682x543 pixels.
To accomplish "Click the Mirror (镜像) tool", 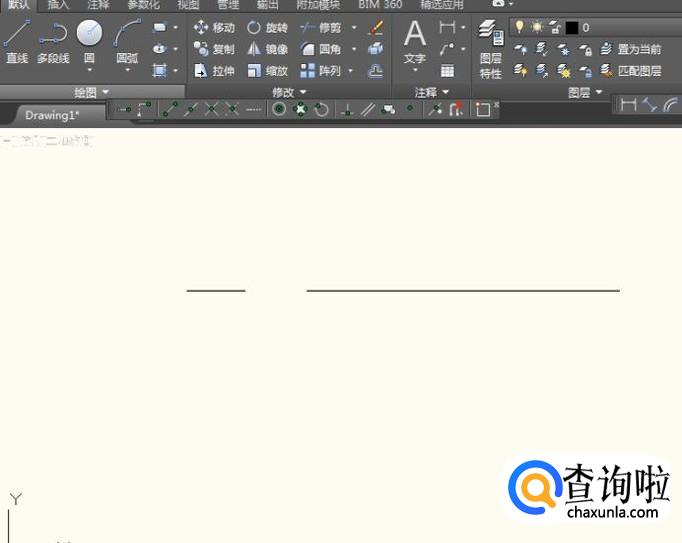I will (x=267, y=49).
